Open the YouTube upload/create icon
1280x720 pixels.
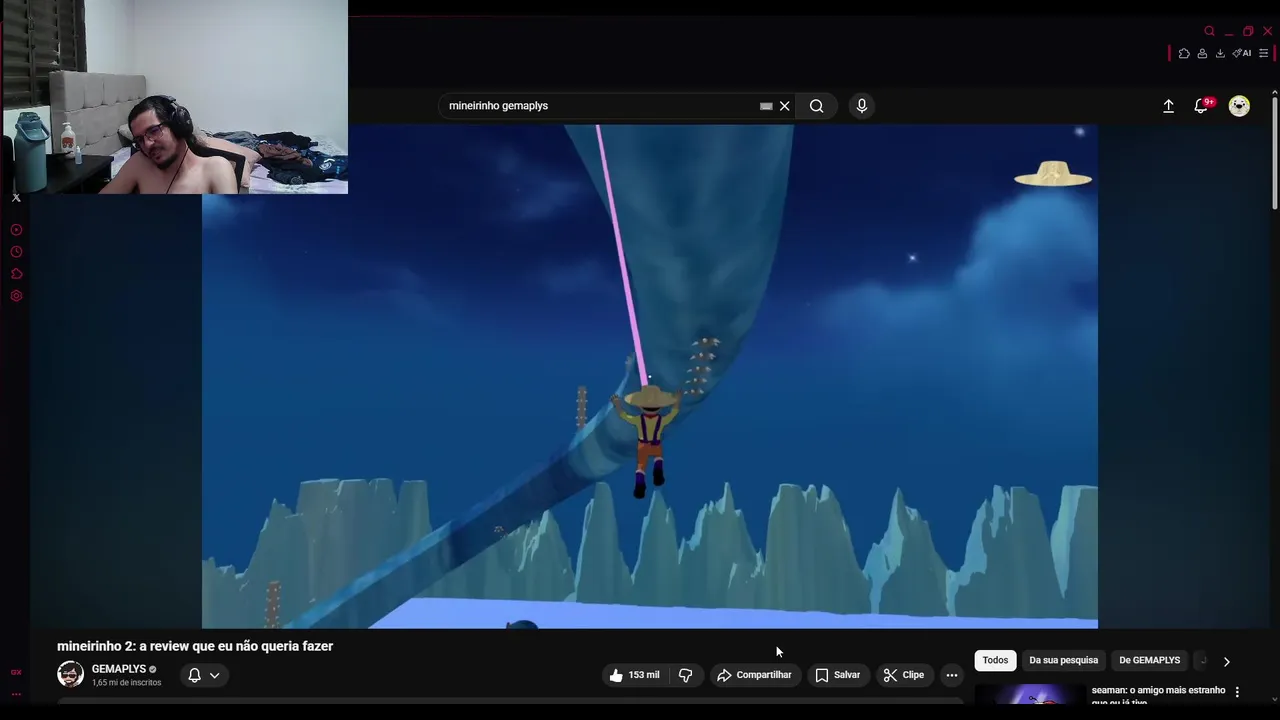coord(1168,106)
